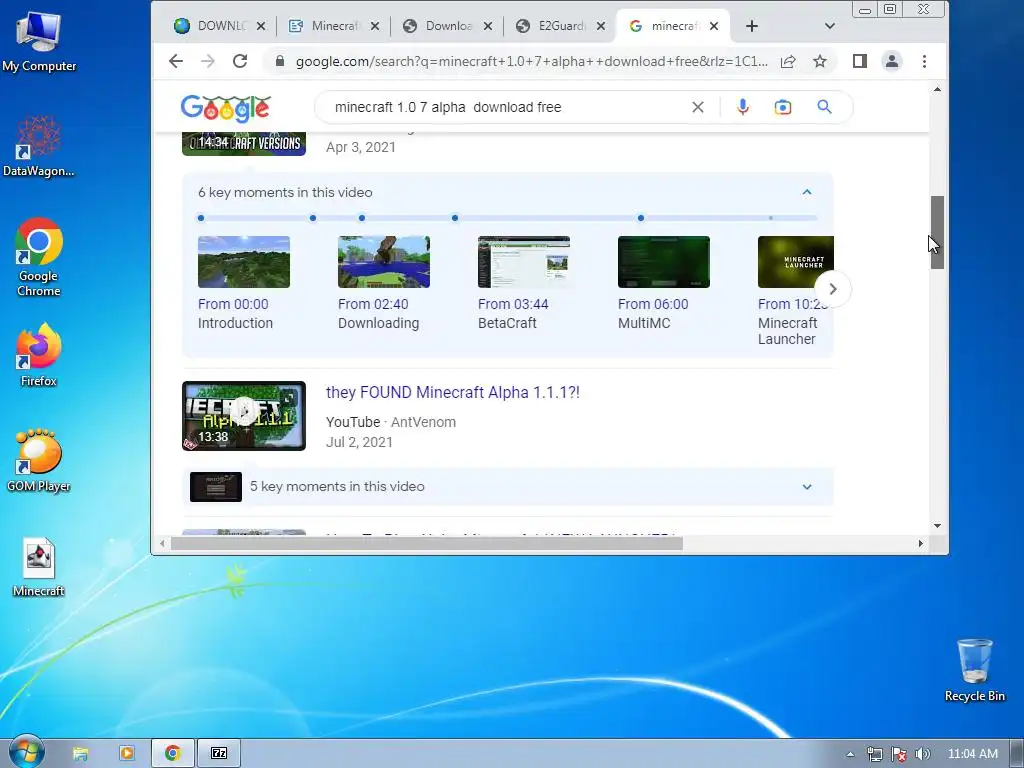Open Chrome side panel icon
Image resolution: width=1024 pixels, height=768 pixels.
859,61
